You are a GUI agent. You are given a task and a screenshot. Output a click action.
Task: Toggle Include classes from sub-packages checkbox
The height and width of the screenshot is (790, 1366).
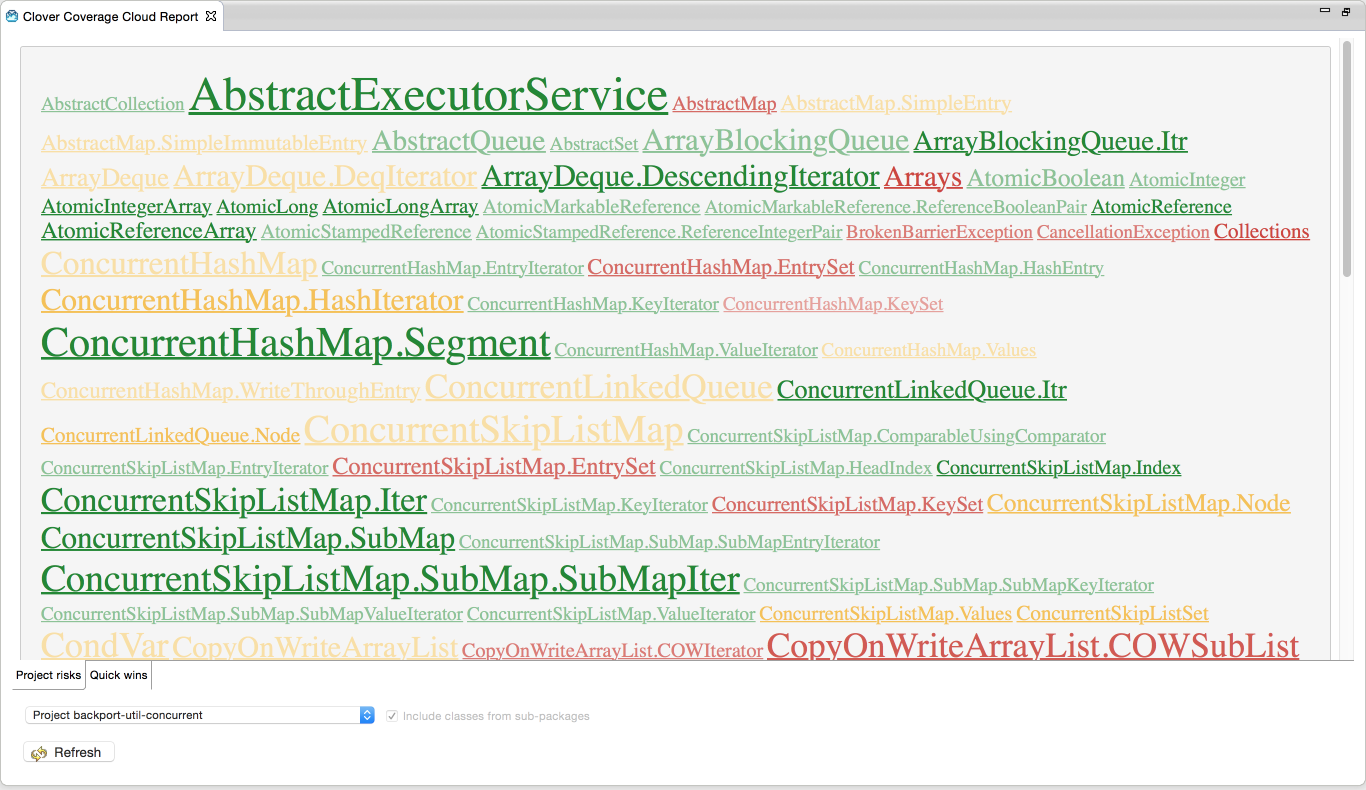click(x=392, y=716)
